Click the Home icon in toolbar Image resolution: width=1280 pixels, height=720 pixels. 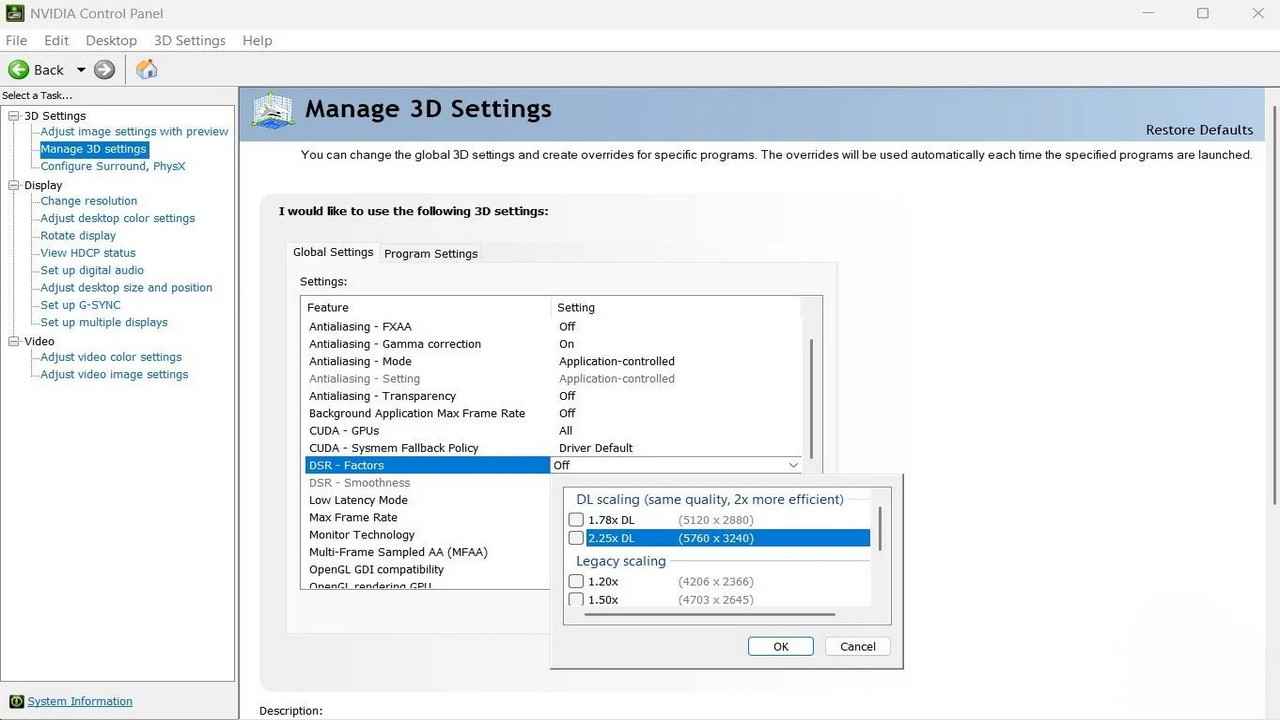(146, 69)
